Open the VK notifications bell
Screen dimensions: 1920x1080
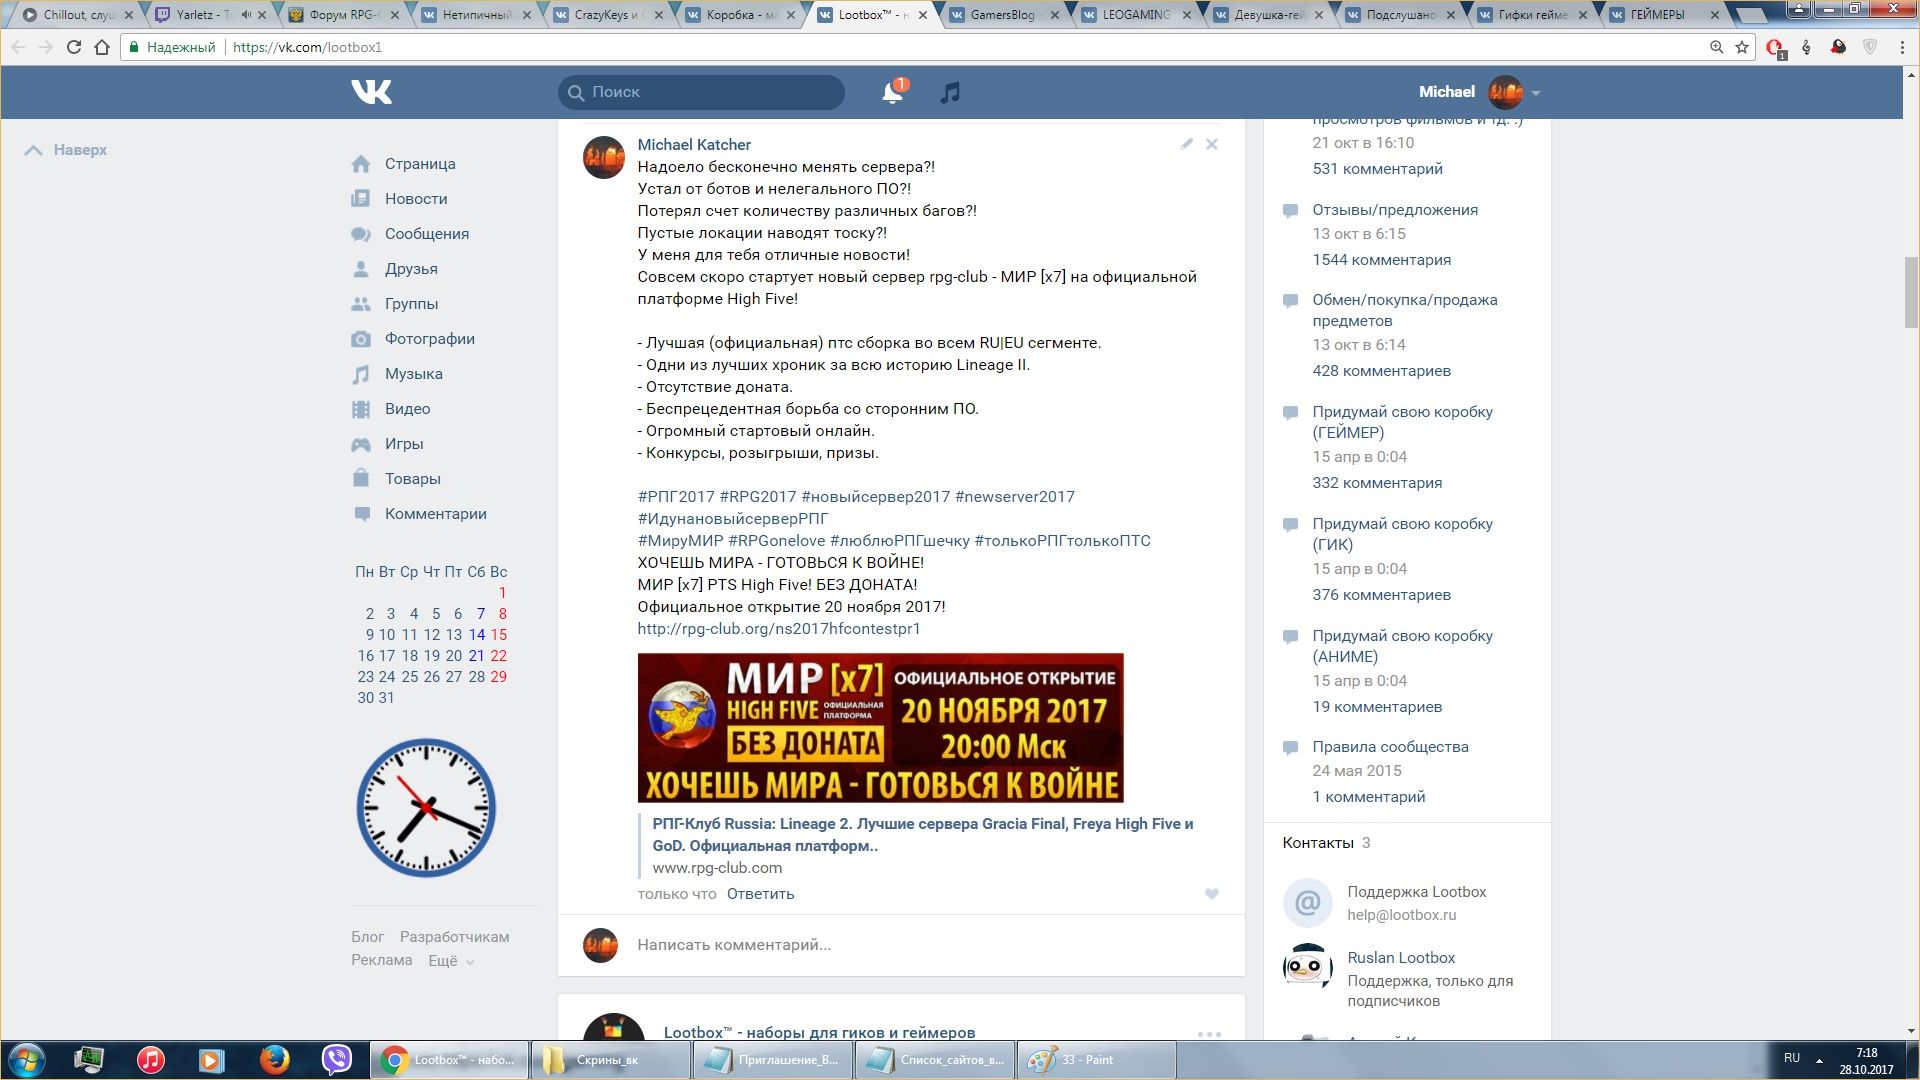tap(892, 92)
